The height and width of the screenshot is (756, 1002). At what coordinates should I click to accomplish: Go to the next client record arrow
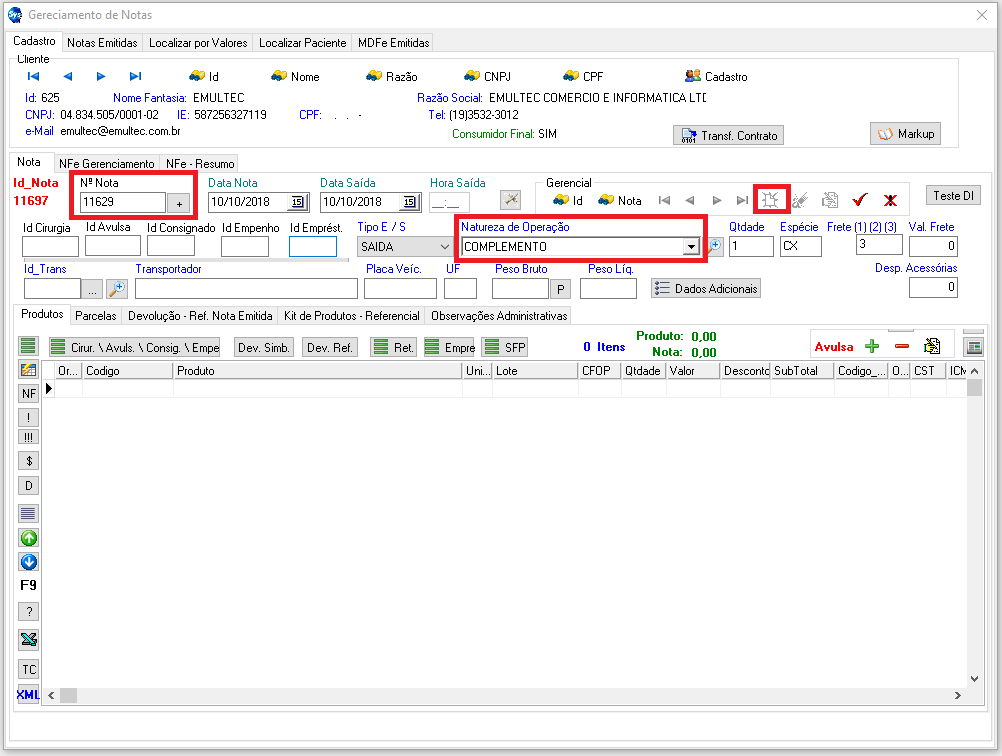[x=101, y=76]
